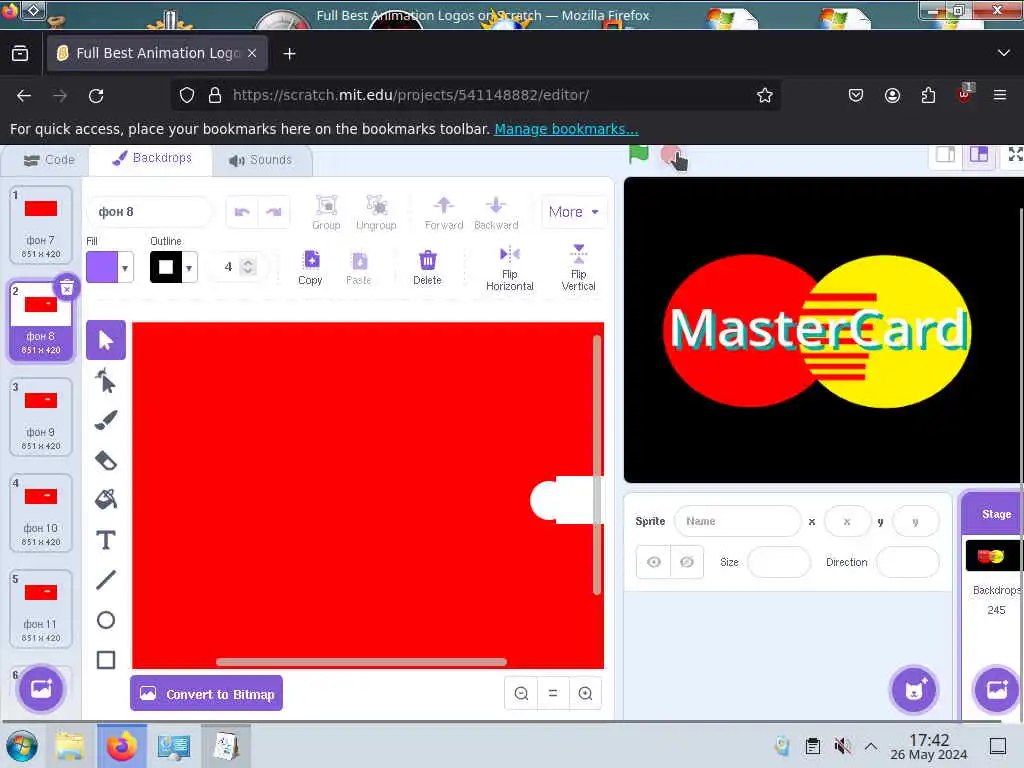
Task: Move shape Forward
Action: click(444, 213)
